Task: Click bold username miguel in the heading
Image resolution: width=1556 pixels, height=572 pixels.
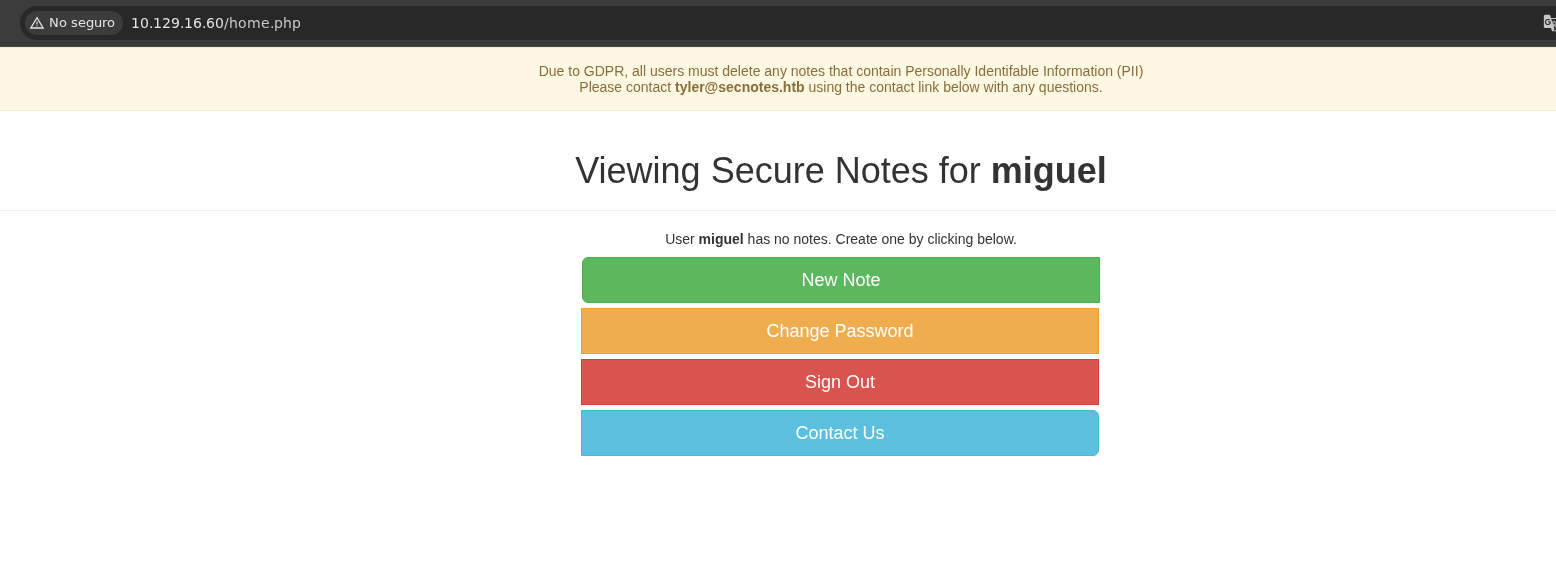Action: tap(1048, 171)
